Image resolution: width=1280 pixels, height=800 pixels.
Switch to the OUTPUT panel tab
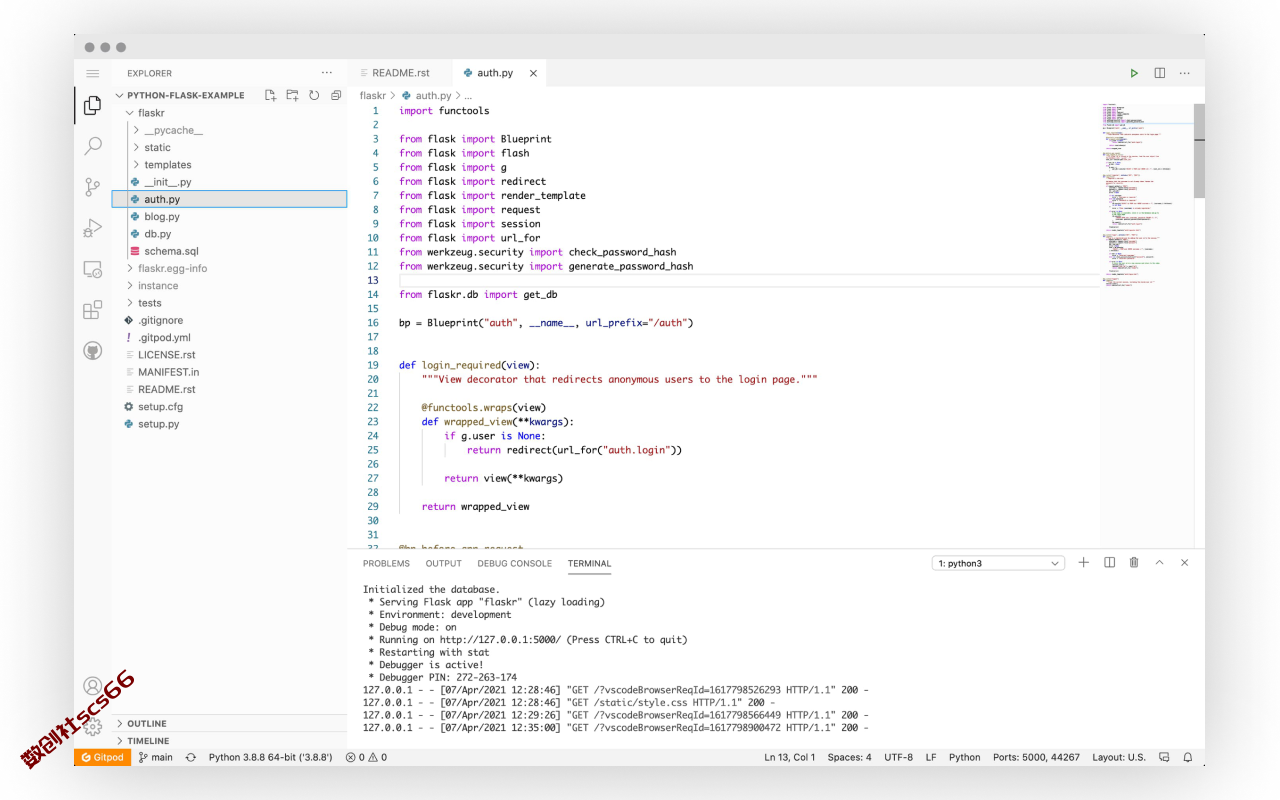[x=444, y=563]
